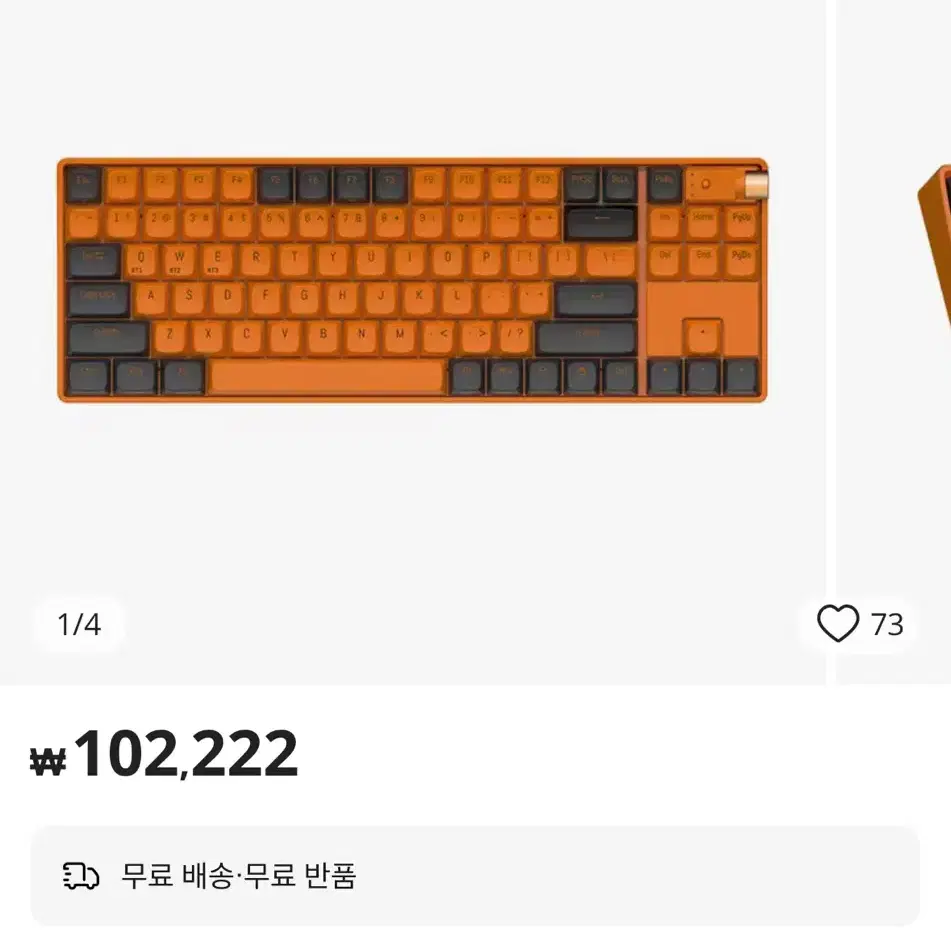Tap the heart icon to like this product

click(x=838, y=623)
